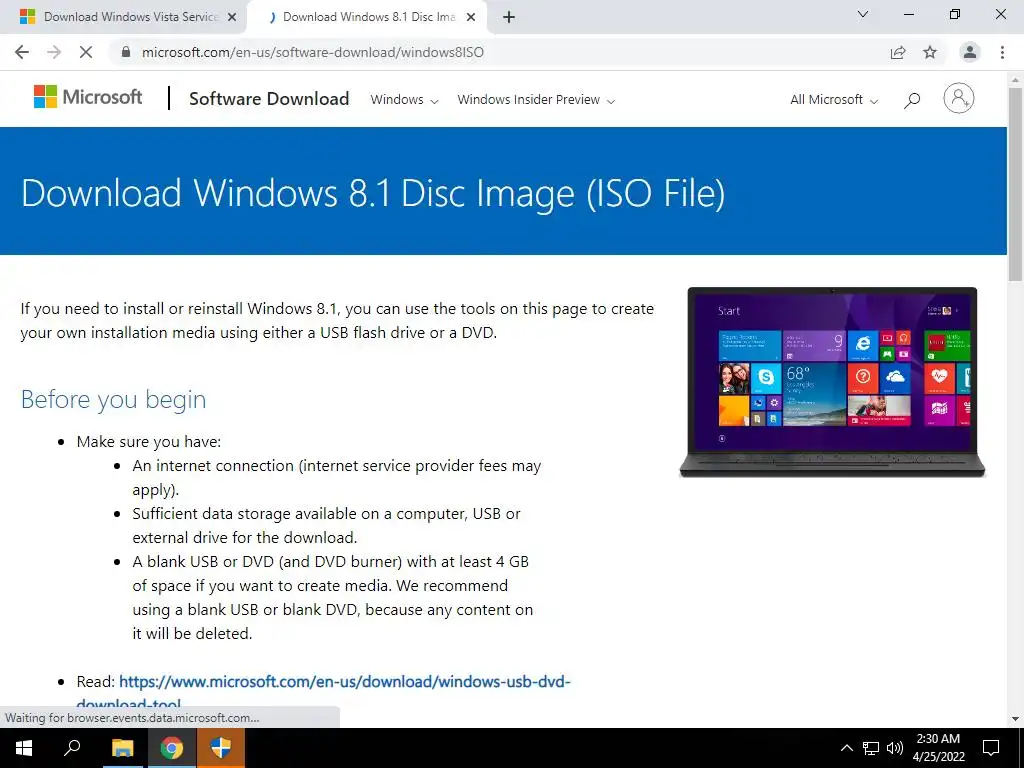Screen dimensions: 1024x768
Task: Click the shield app in taskbar
Action: pos(221,748)
